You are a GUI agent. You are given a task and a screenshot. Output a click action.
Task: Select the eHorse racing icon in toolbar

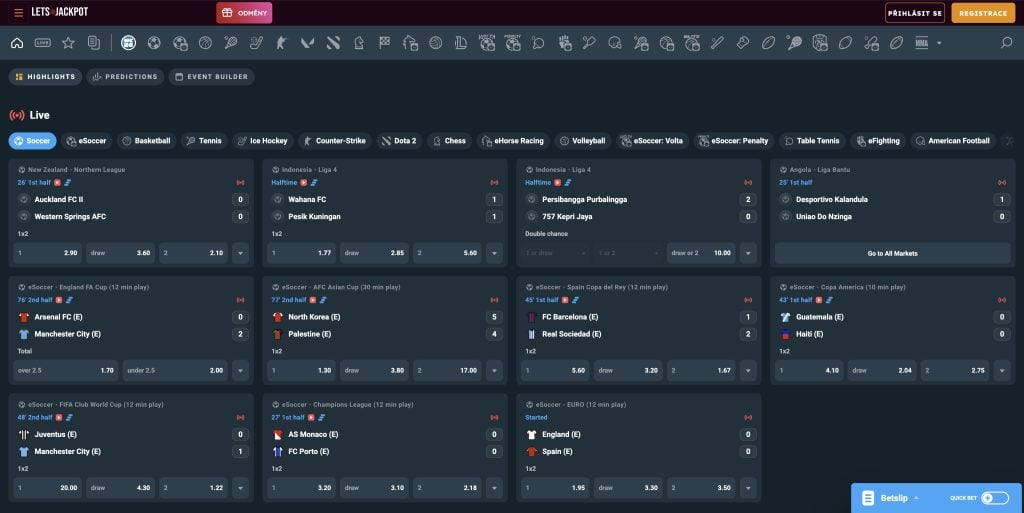click(x=410, y=43)
